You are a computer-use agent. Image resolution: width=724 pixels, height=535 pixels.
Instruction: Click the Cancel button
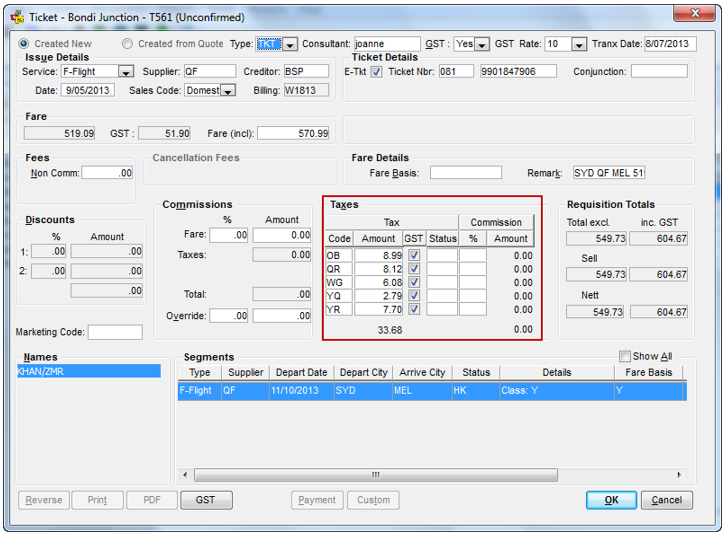pos(666,500)
